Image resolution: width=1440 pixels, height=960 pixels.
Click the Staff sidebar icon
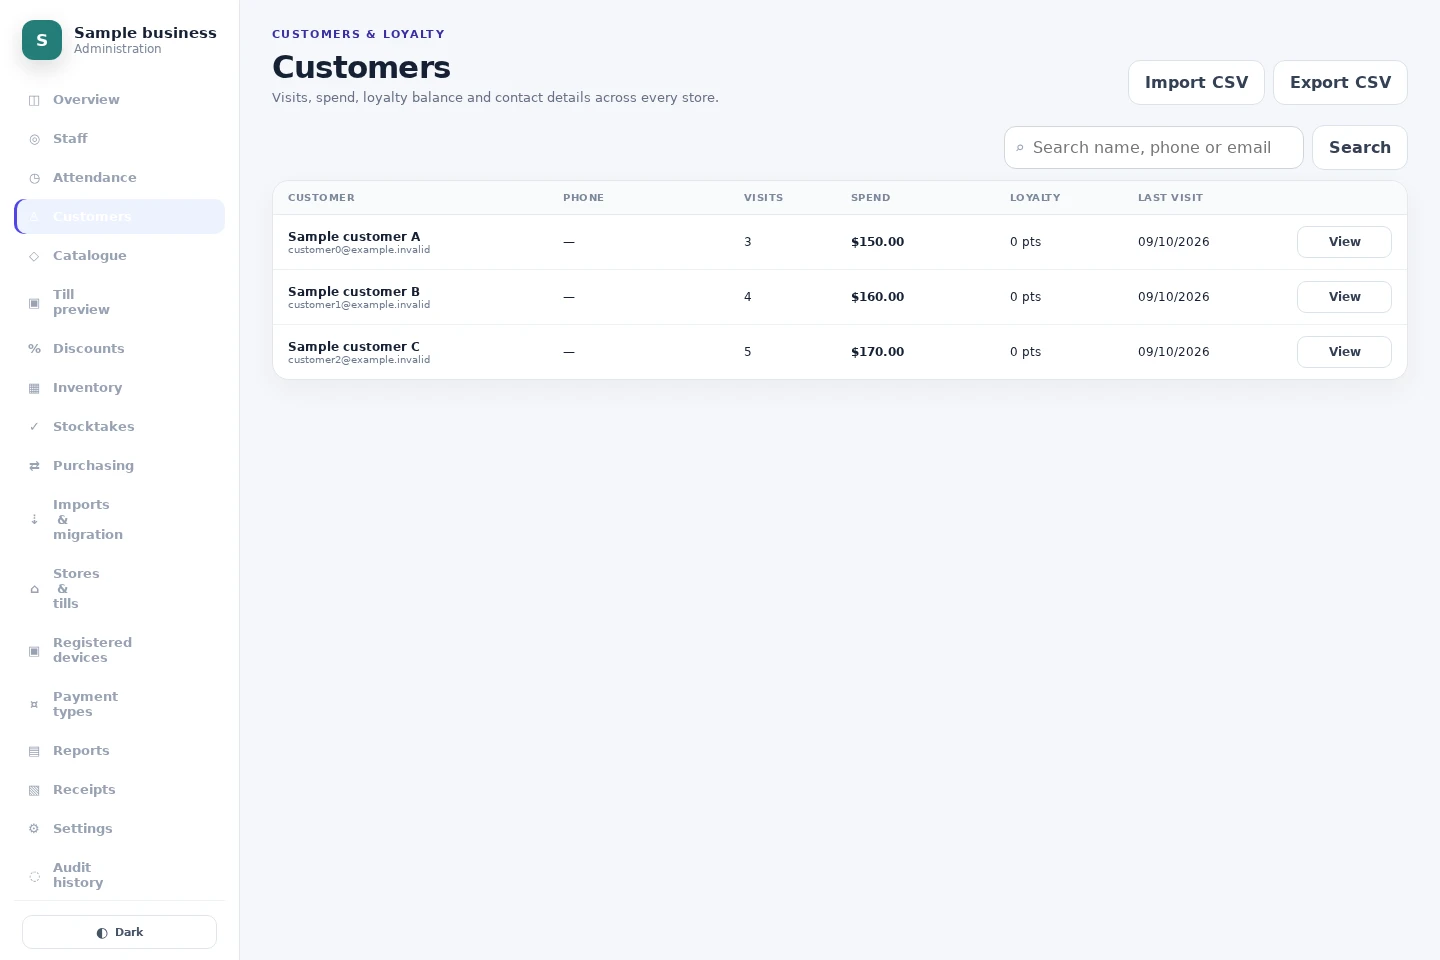[x=34, y=139]
